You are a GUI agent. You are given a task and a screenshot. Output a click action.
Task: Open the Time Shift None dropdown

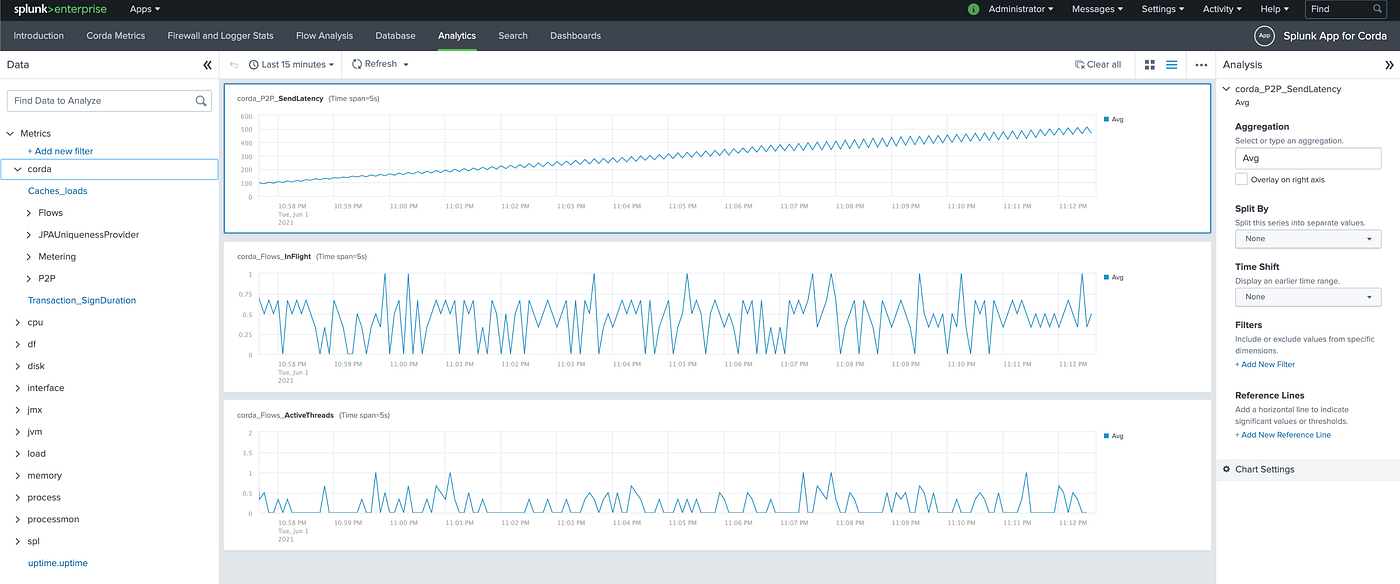(1308, 297)
